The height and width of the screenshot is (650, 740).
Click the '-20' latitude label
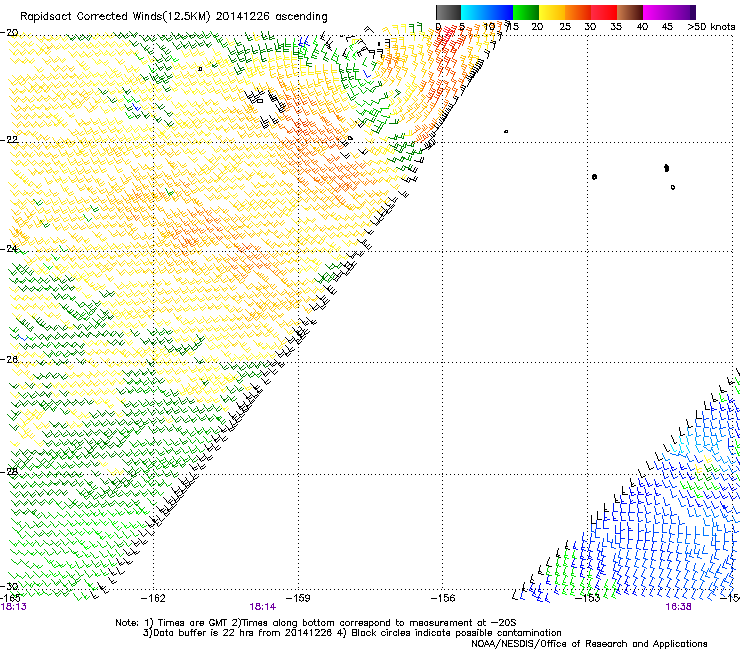[x=9, y=33]
